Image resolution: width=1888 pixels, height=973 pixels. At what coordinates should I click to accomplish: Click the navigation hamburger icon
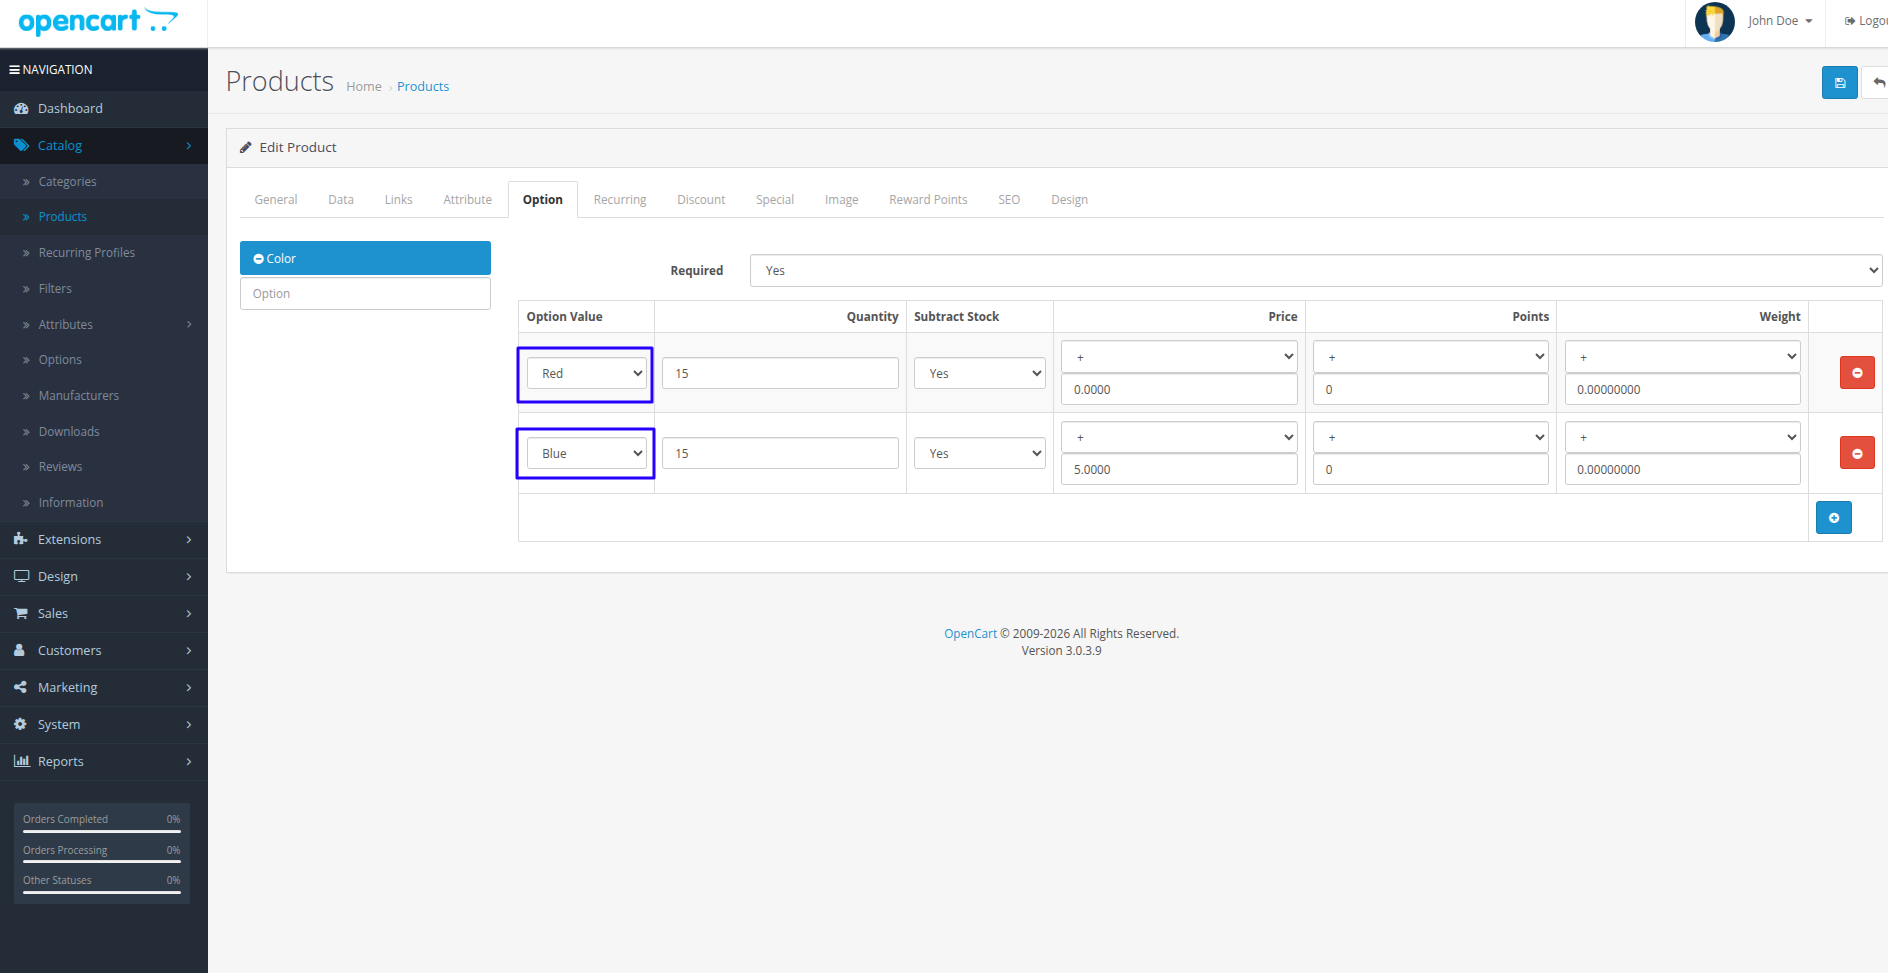(14, 70)
